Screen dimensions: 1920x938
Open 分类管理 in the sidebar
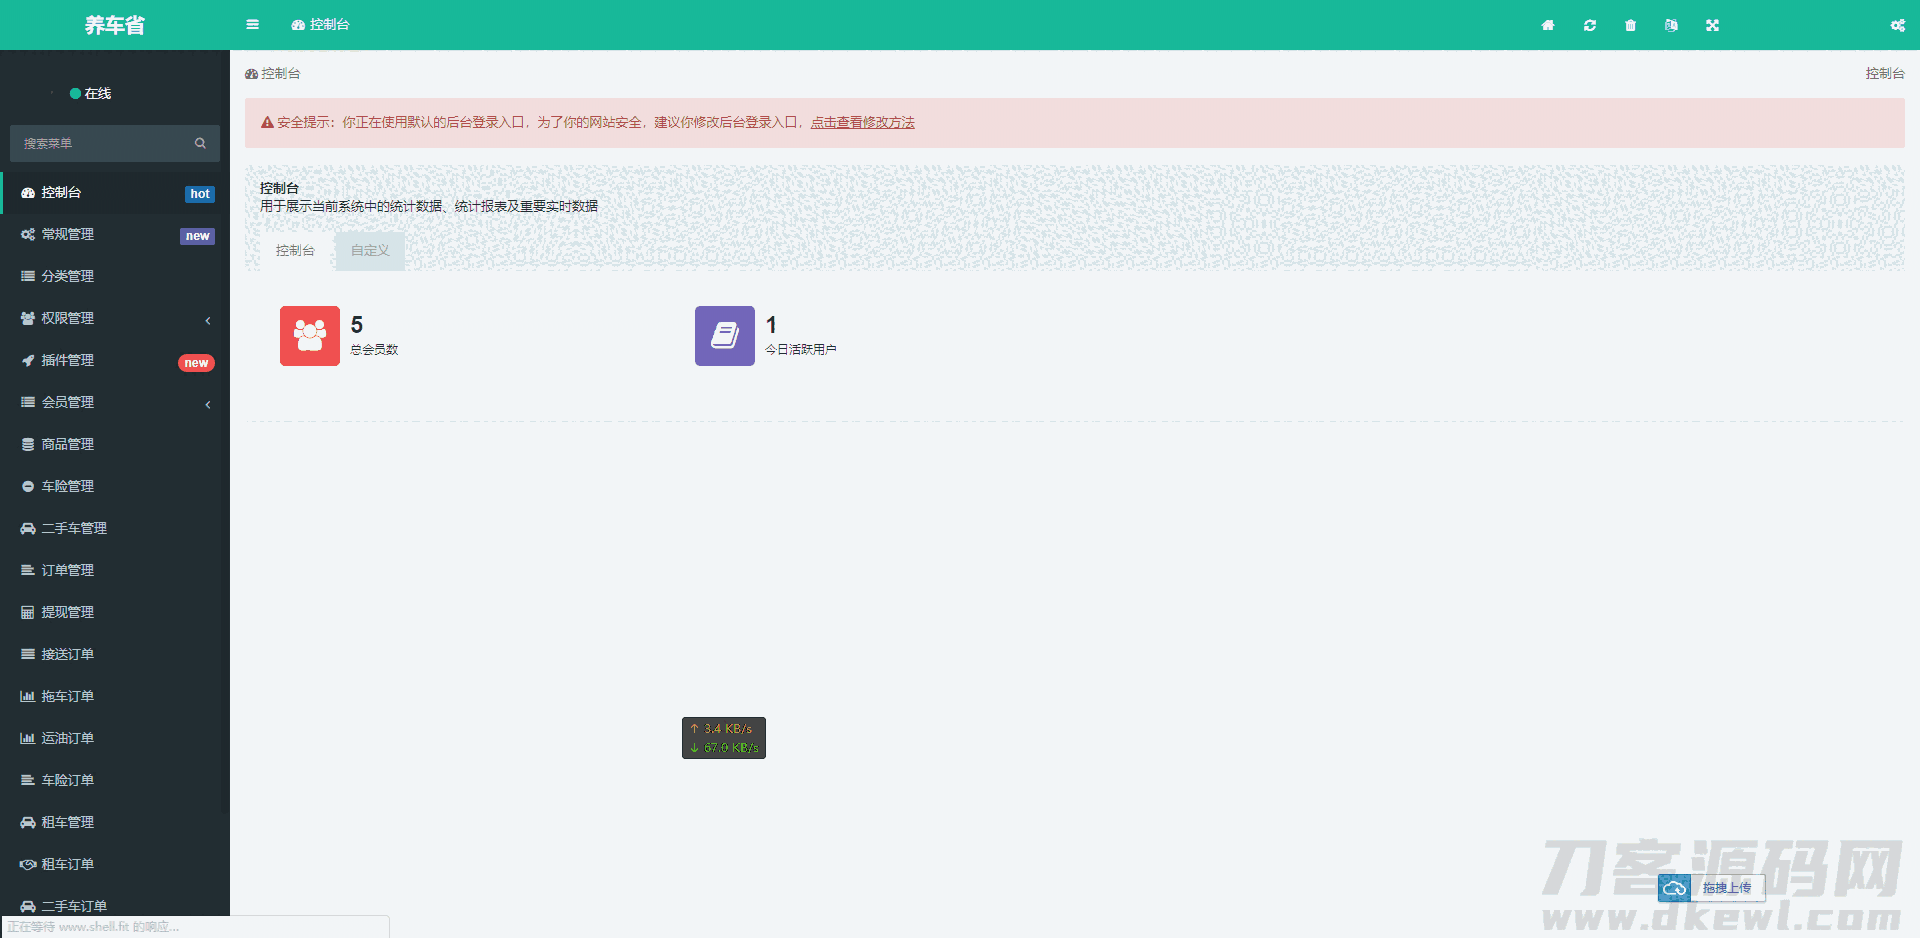click(x=115, y=276)
